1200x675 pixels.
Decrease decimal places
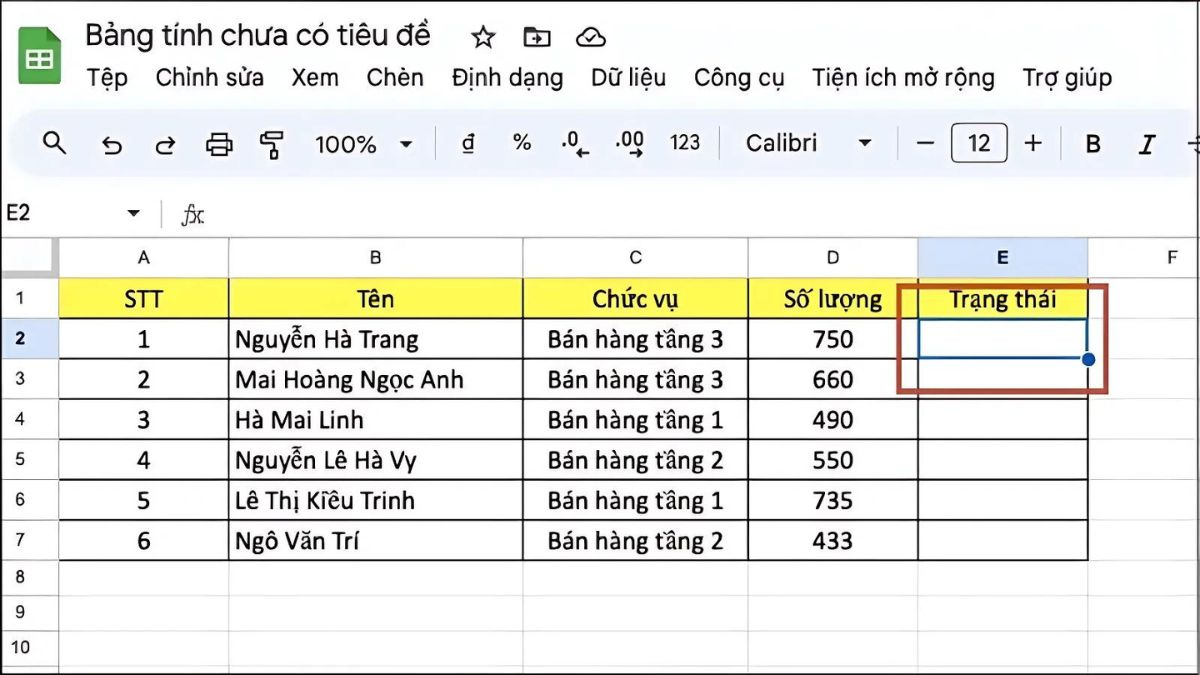click(x=575, y=144)
